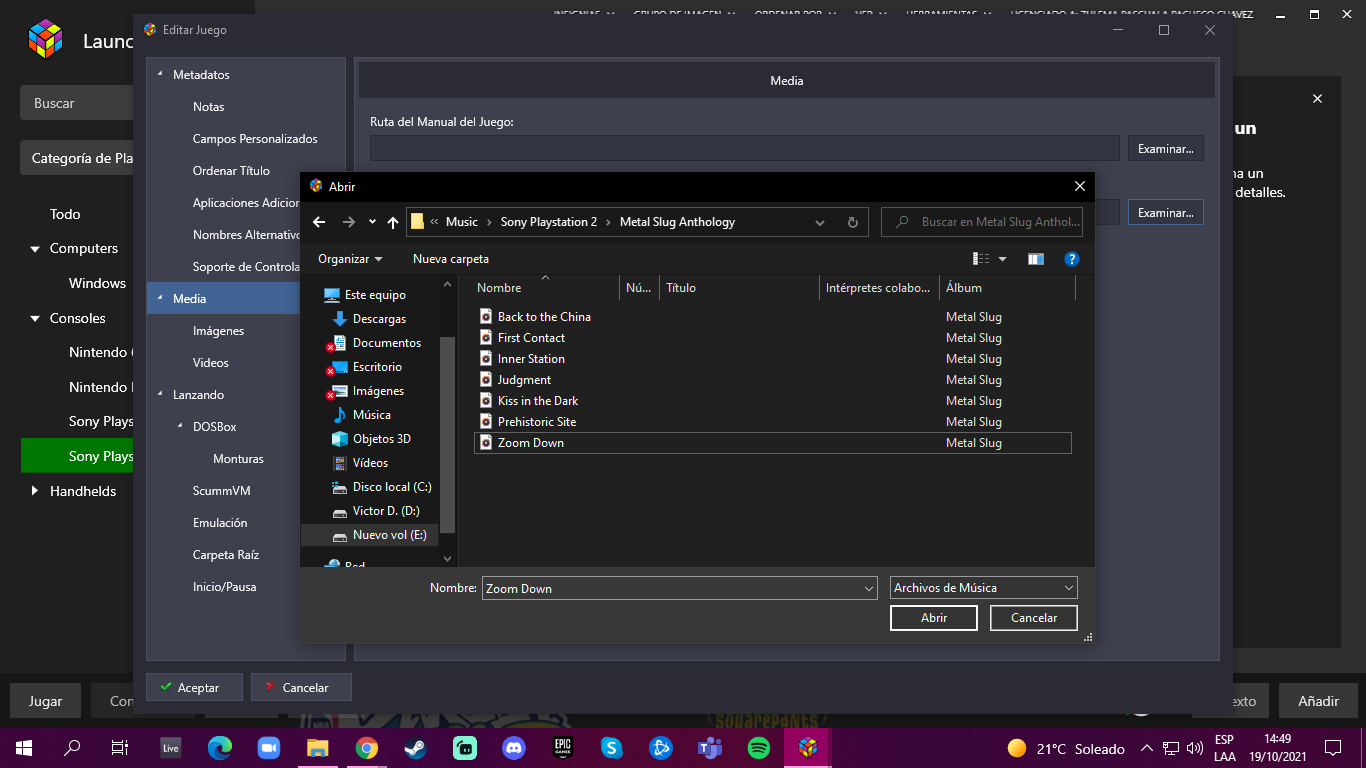Open Steam from the taskbar
This screenshot has height=768, width=1366.
click(415, 747)
